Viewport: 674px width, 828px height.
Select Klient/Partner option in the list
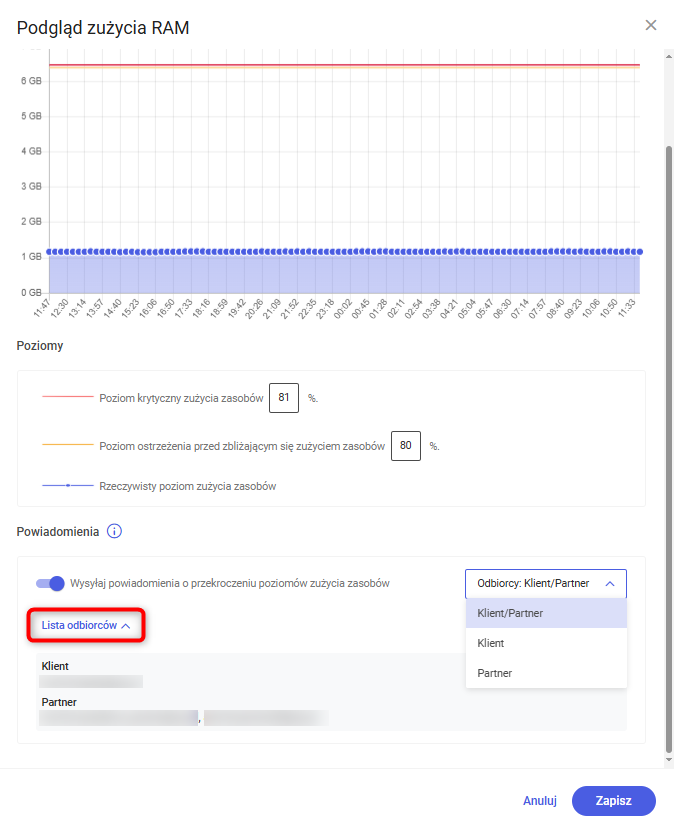(546, 613)
